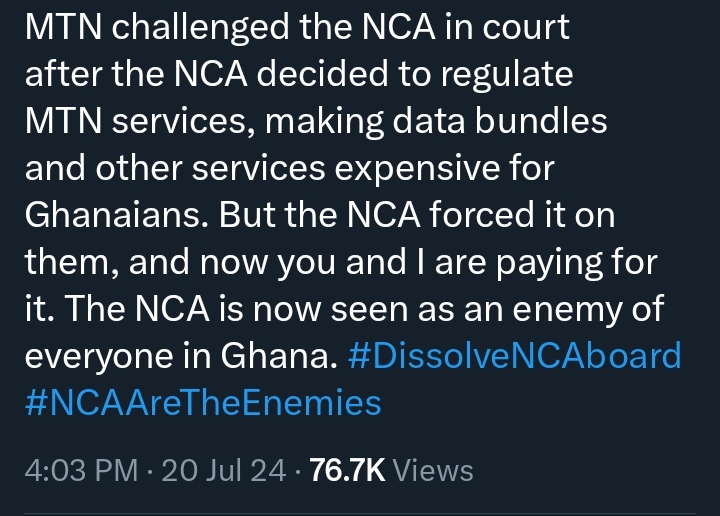Screen dimensions: 720x516
Task: Click the phrase 'data bundles' in the tweet
Action: click(x=500, y=121)
